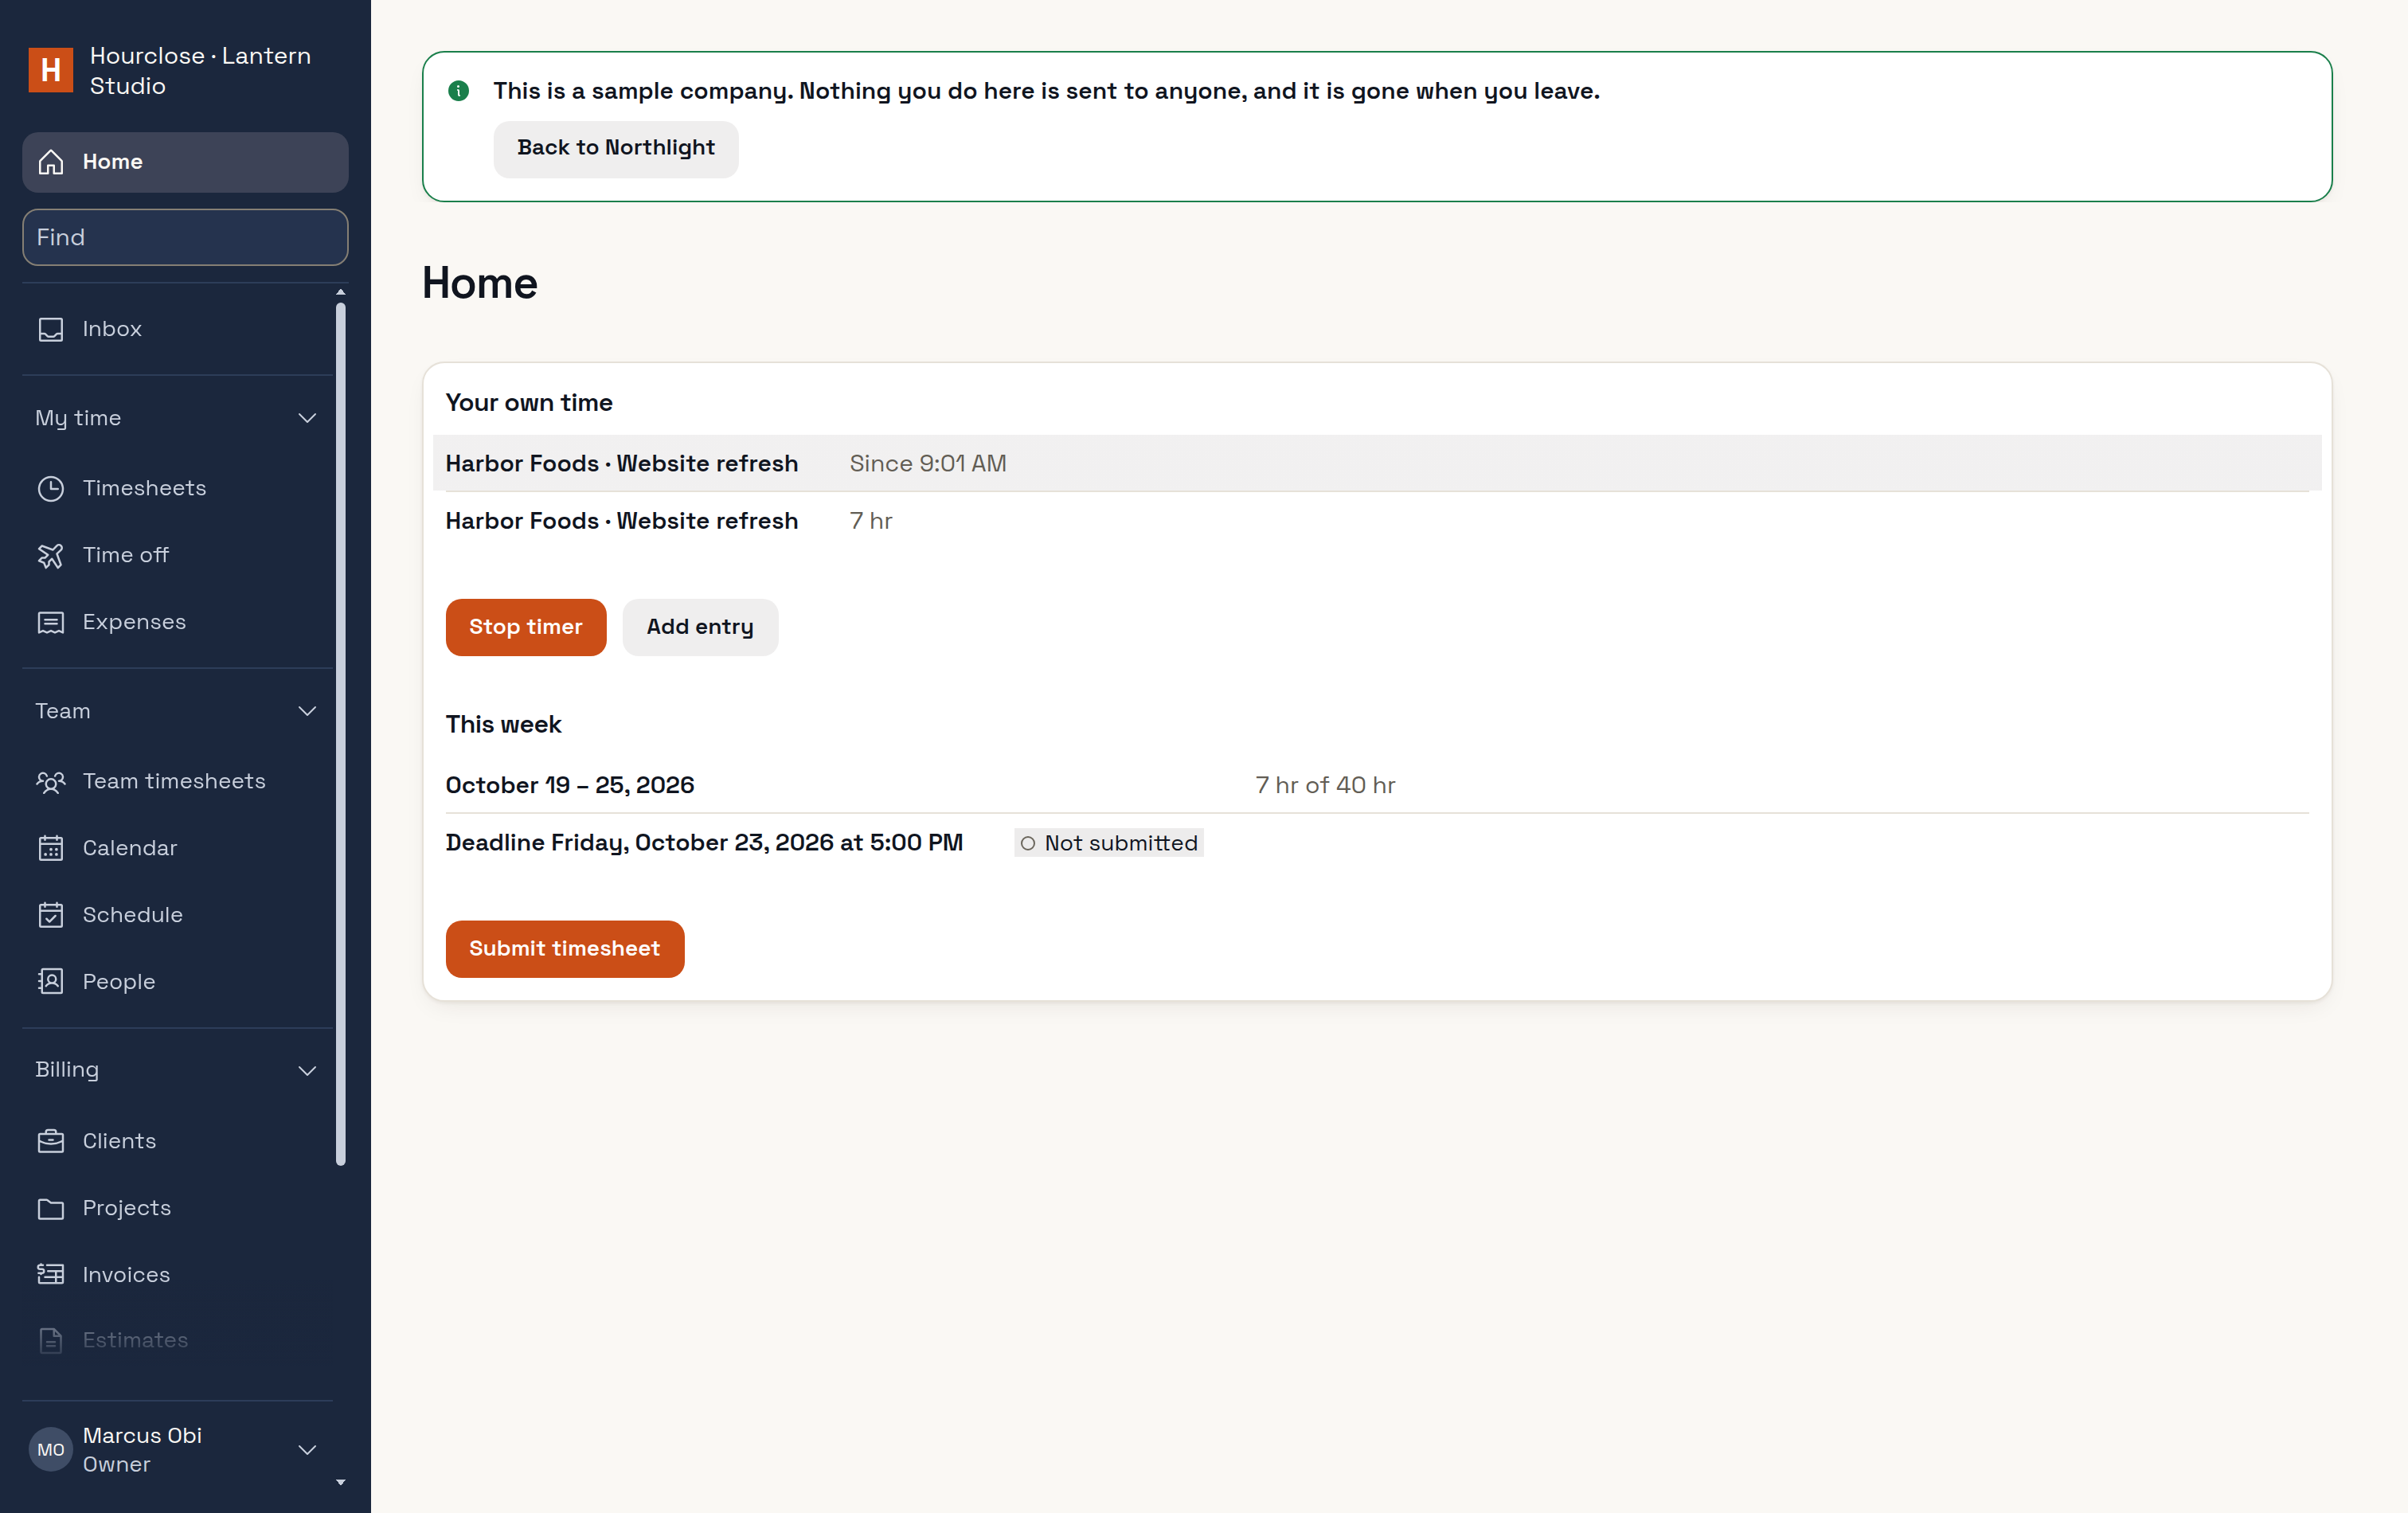Open the Invoices page
The width and height of the screenshot is (2408, 1513).
point(178,1275)
